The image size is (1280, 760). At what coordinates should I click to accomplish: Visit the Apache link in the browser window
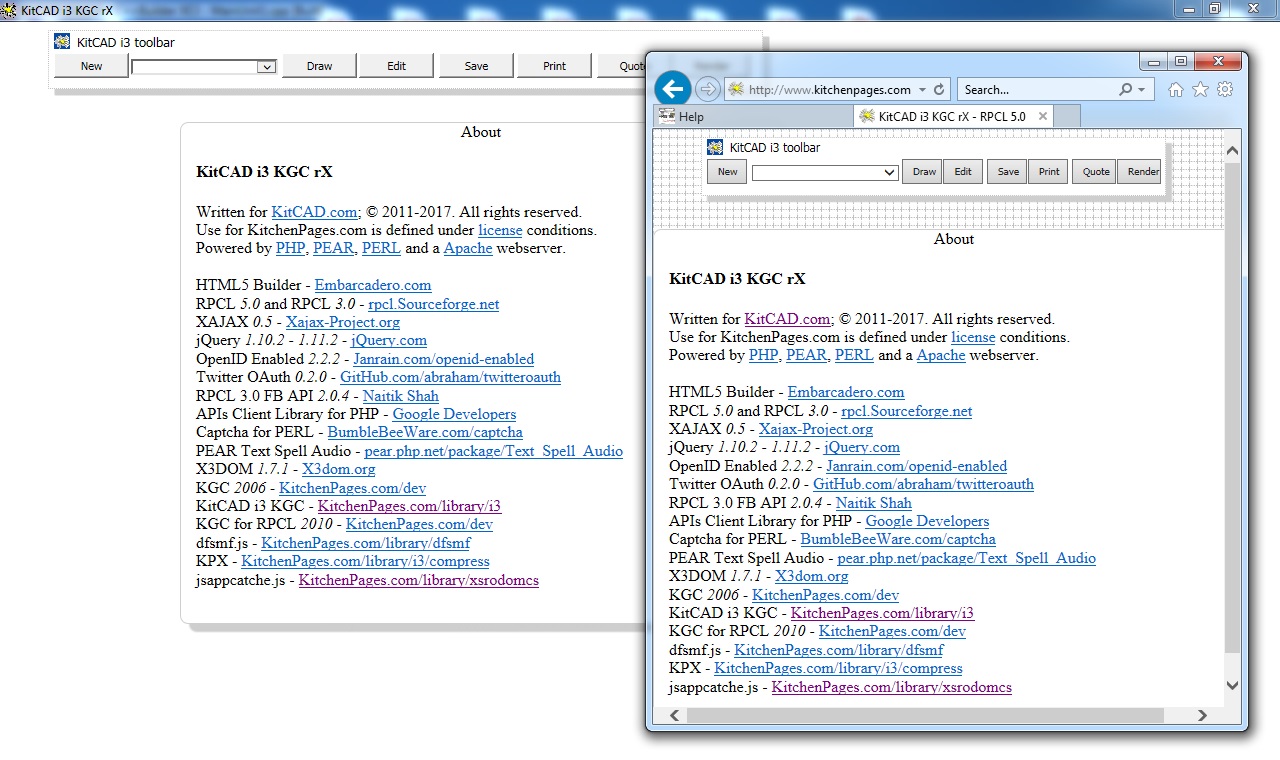941,355
